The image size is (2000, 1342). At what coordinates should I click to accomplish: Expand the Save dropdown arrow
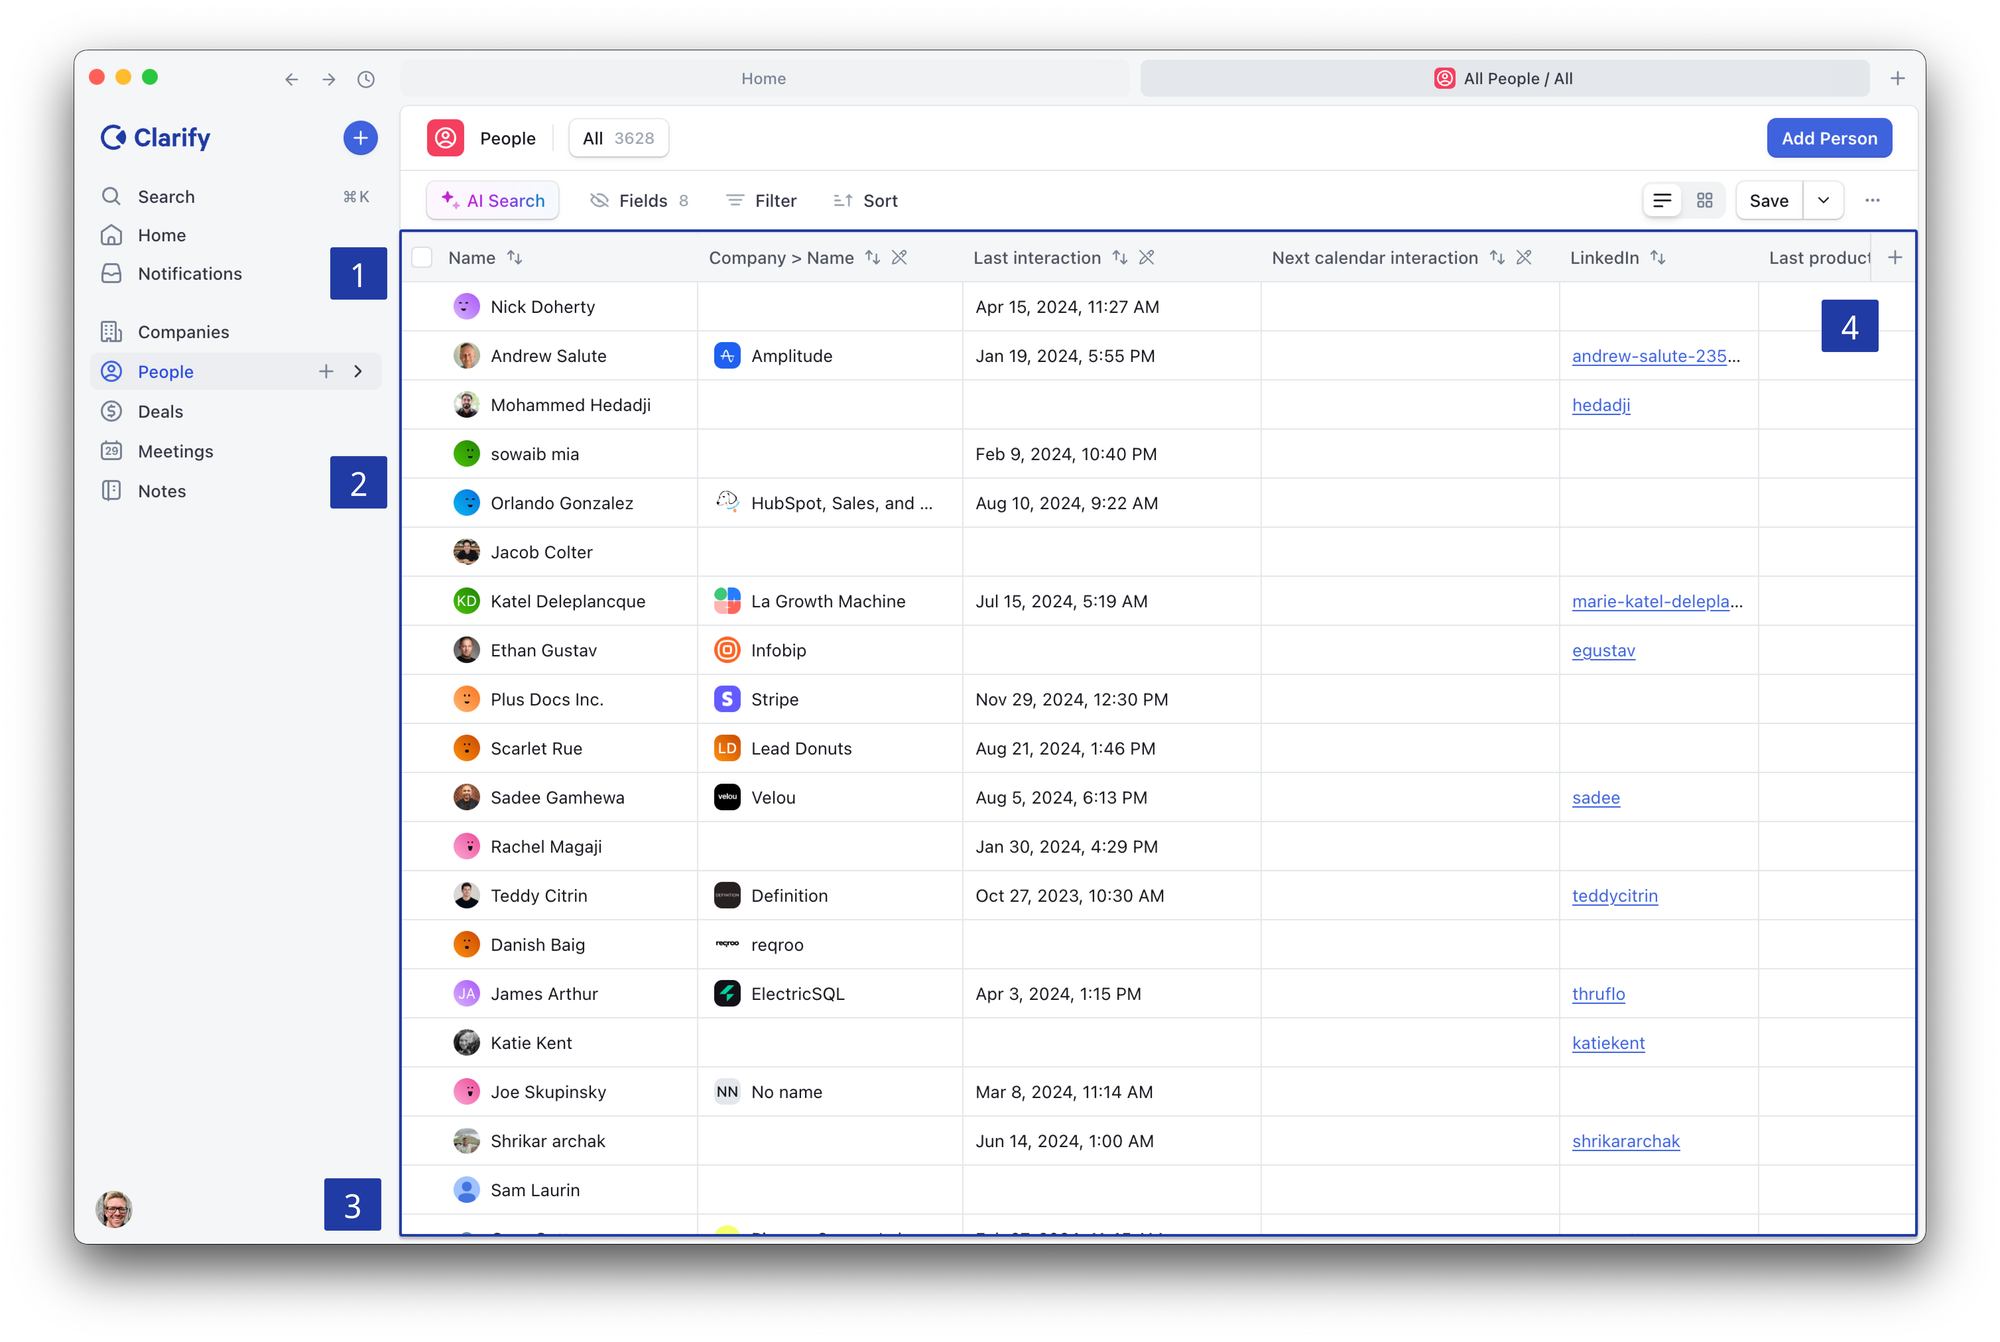tap(1823, 201)
